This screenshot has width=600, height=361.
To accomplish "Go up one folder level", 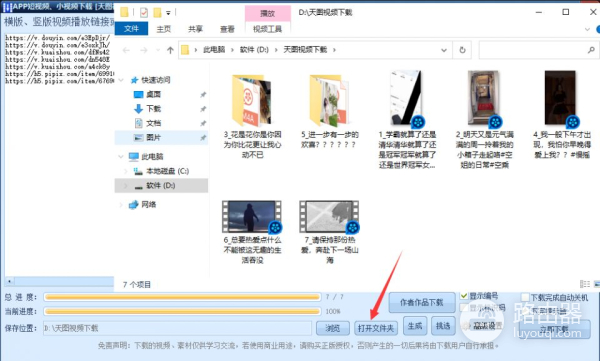I will pyautogui.click(x=170, y=50).
